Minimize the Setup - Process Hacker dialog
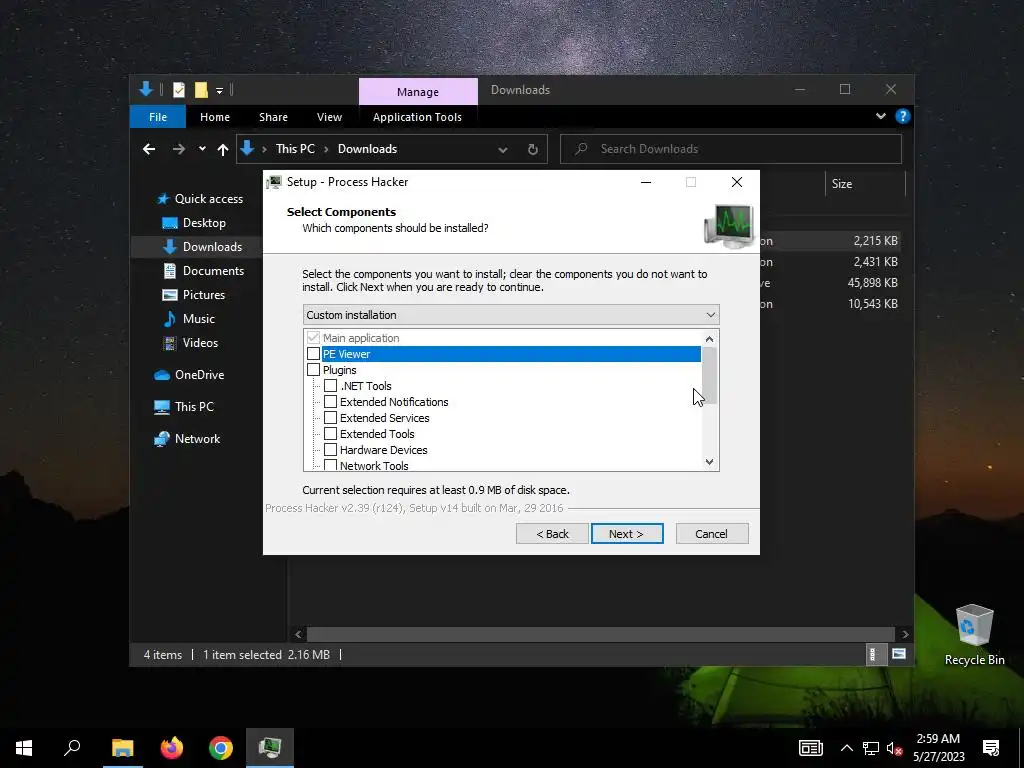 [646, 182]
